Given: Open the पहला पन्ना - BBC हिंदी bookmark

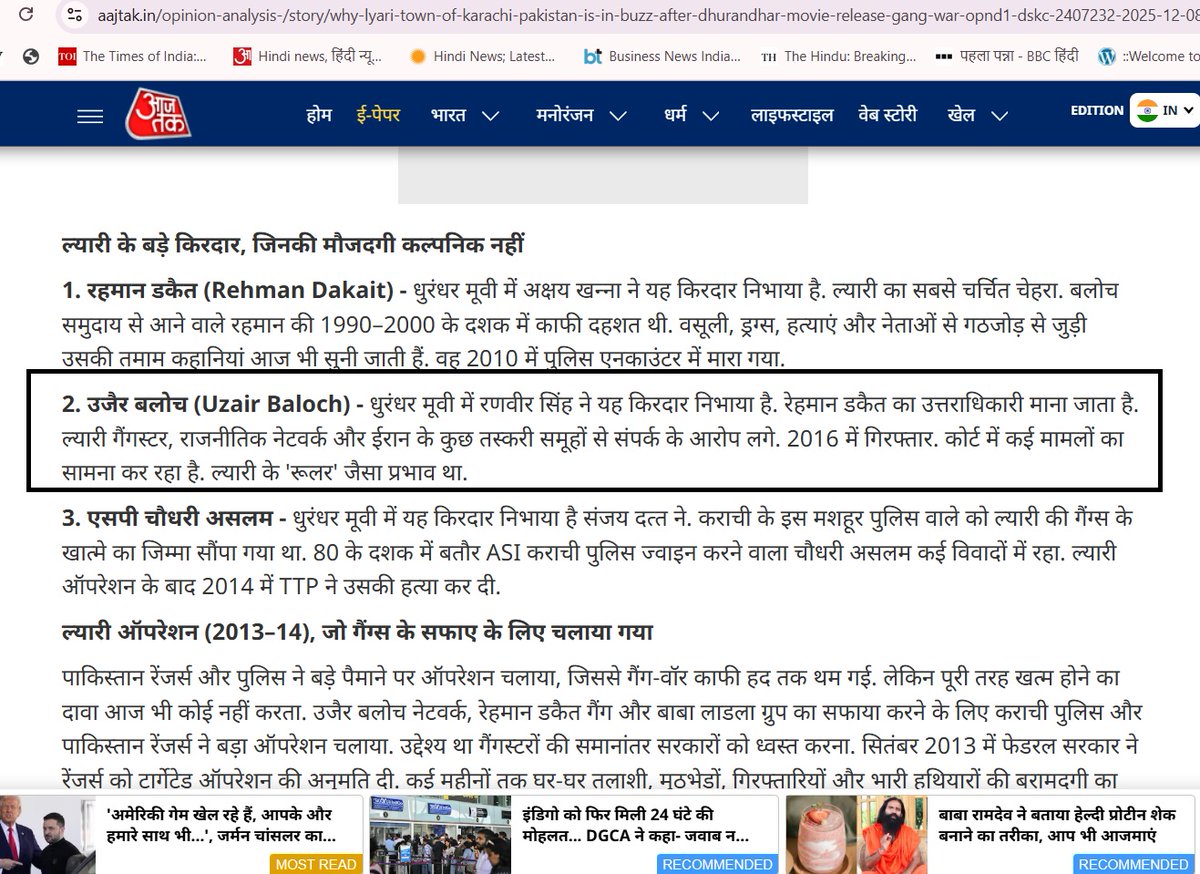Looking at the screenshot, I should click(x=1006, y=57).
